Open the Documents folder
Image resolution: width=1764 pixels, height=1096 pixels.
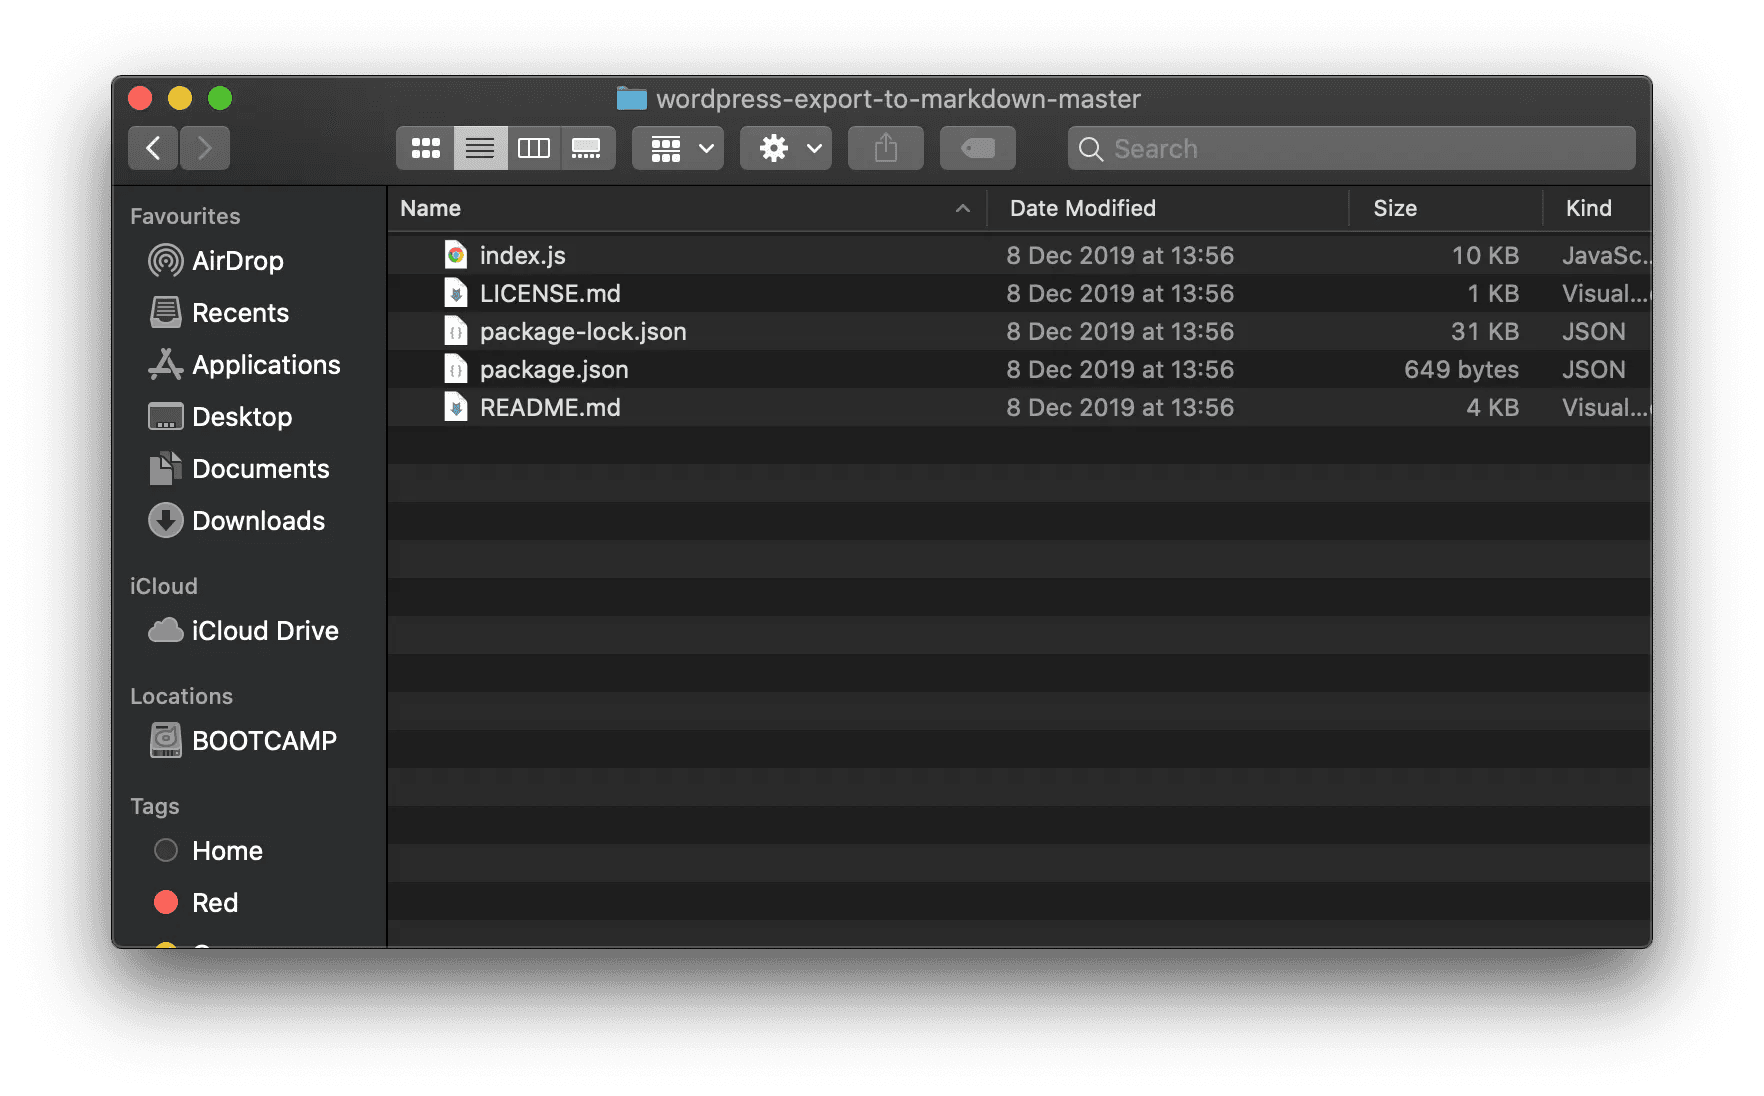point(261,469)
